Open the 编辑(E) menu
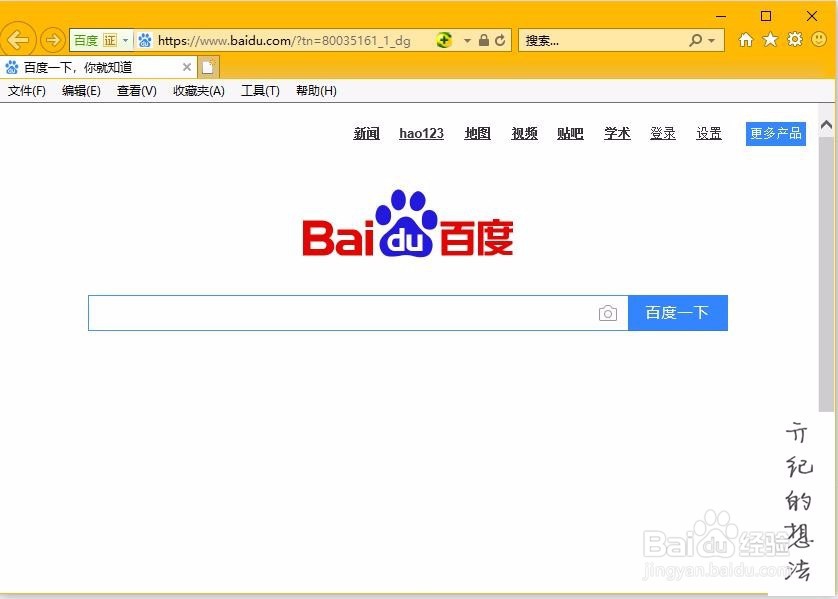838x599 pixels. [81, 91]
